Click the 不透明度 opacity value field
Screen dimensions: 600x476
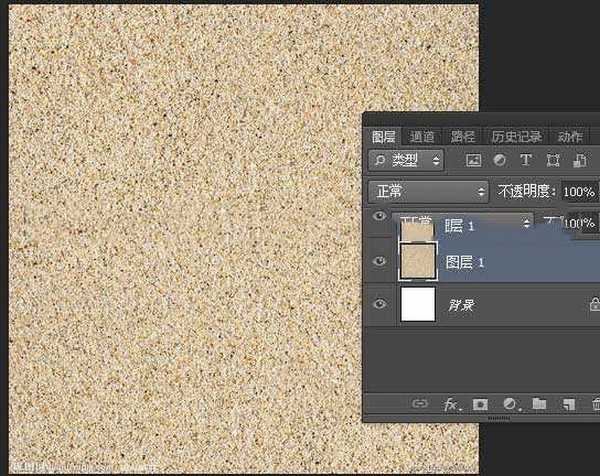point(577,191)
